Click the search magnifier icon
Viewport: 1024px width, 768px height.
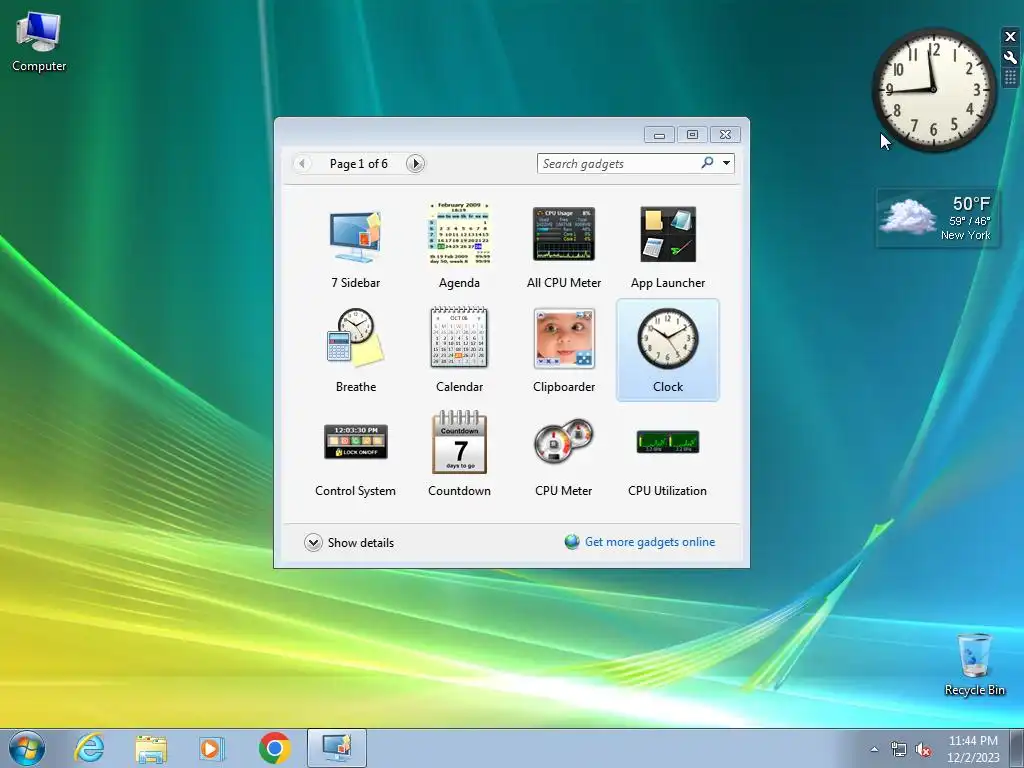pos(707,163)
